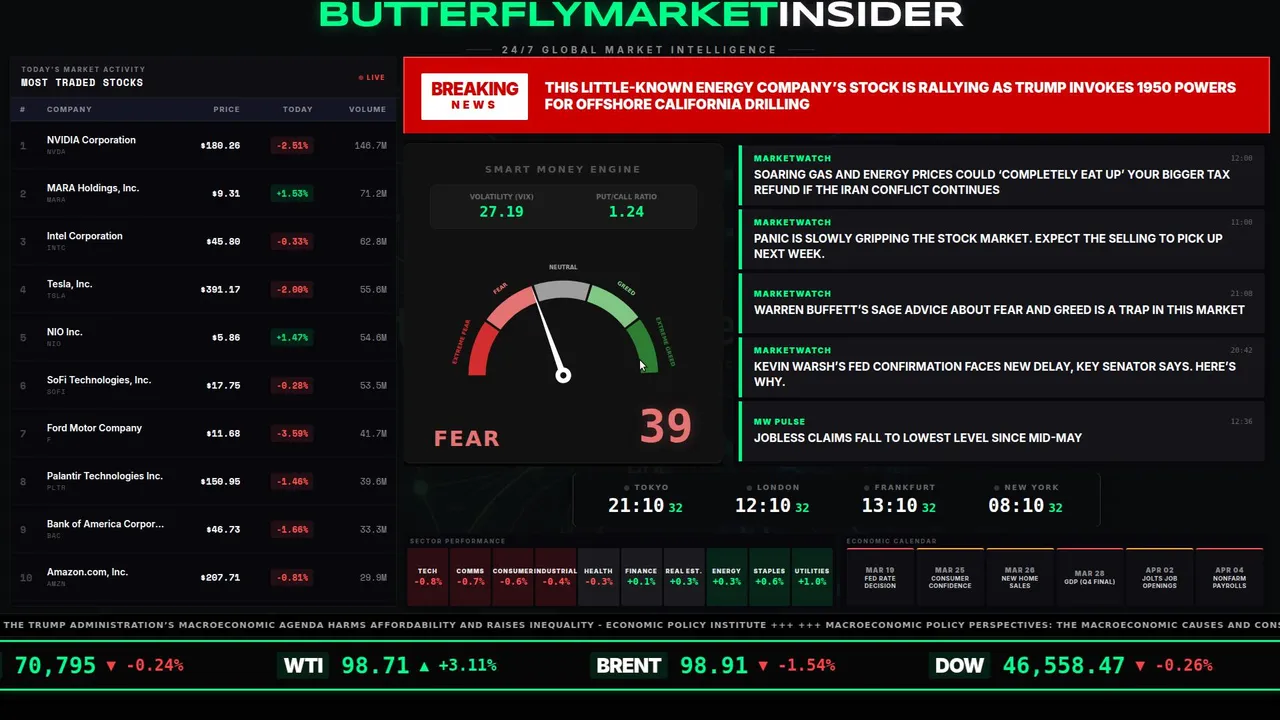This screenshot has height=720, width=1280.
Task: Click the BRENT price in the ticker
Action: point(714,665)
